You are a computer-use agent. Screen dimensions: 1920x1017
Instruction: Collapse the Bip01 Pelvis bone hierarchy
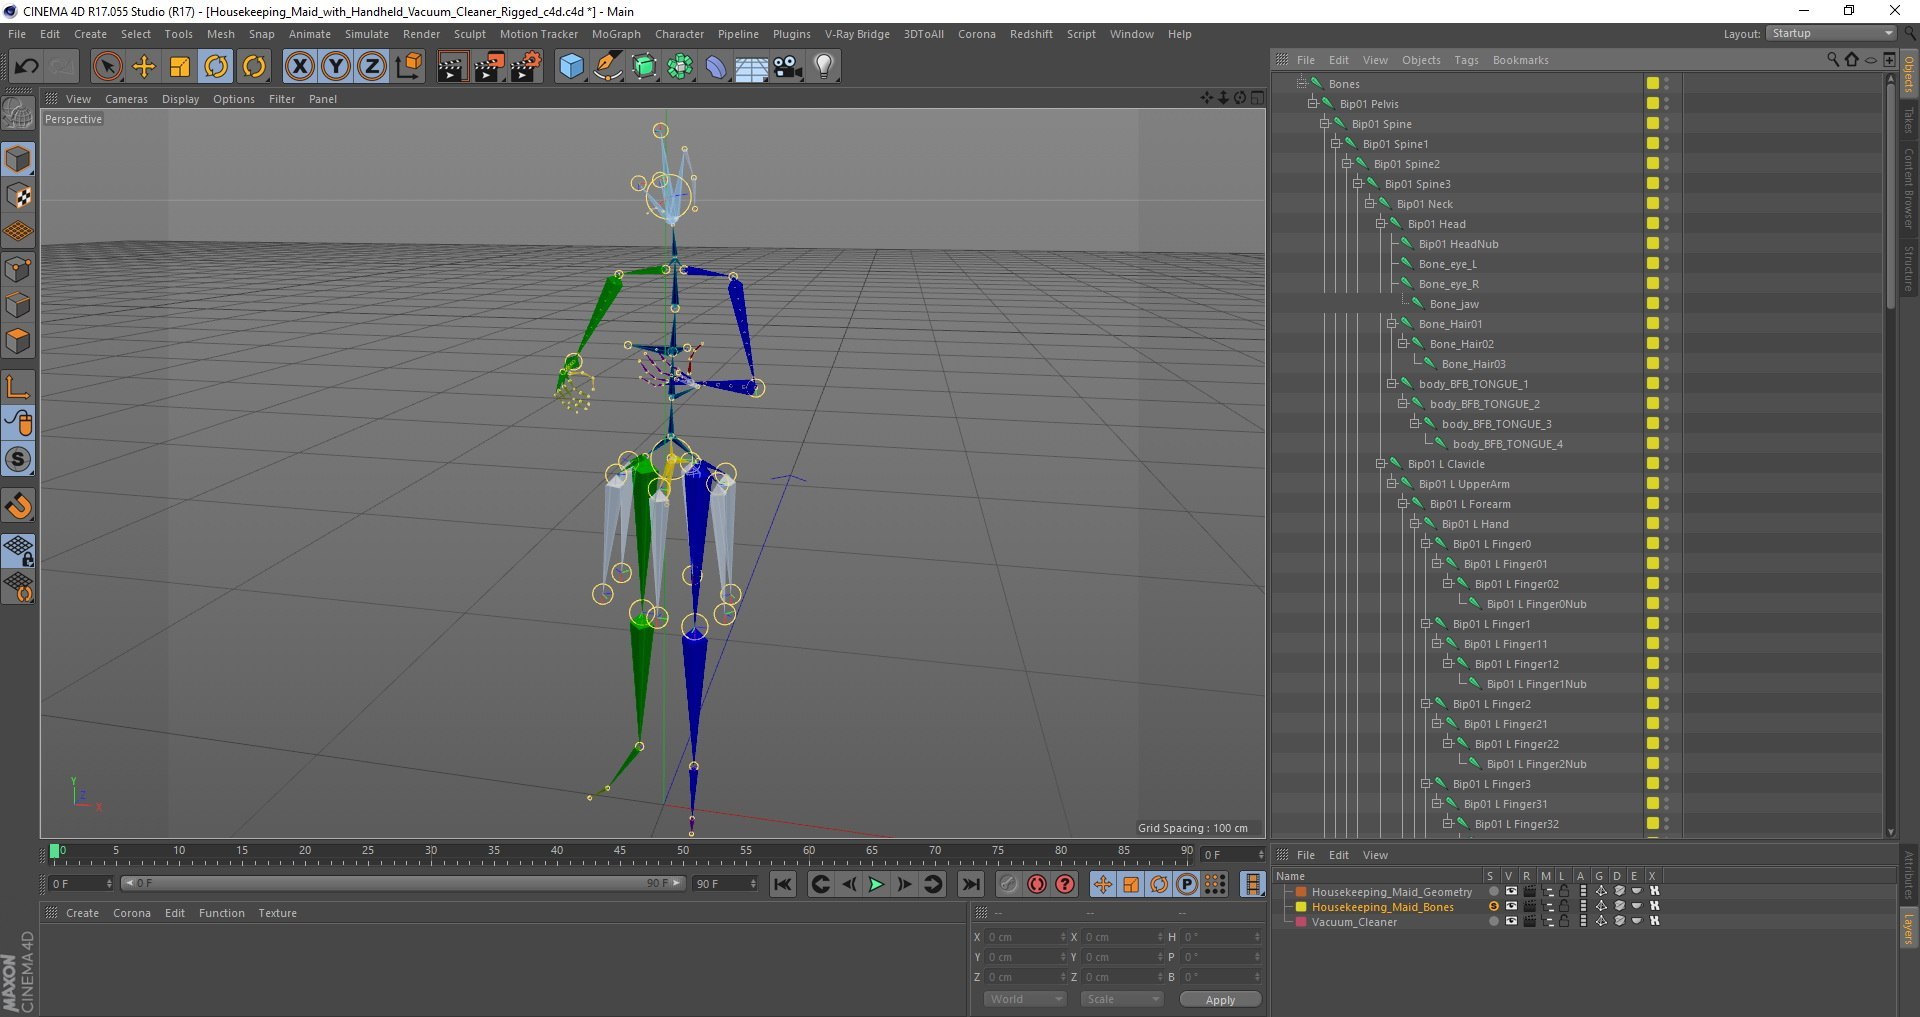pyautogui.click(x=1312, y=103)
